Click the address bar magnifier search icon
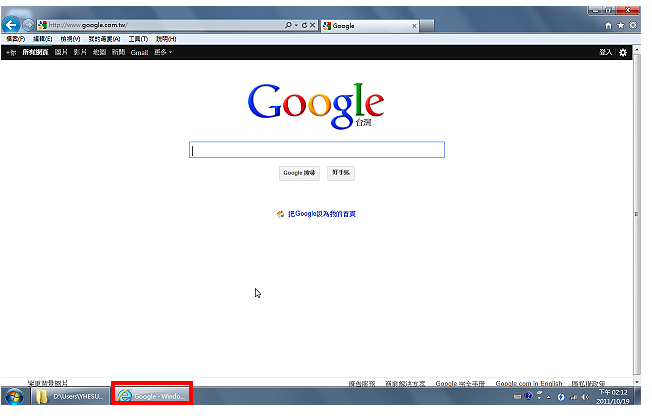This screenshot has height=416, width=652. pos(288,25)
